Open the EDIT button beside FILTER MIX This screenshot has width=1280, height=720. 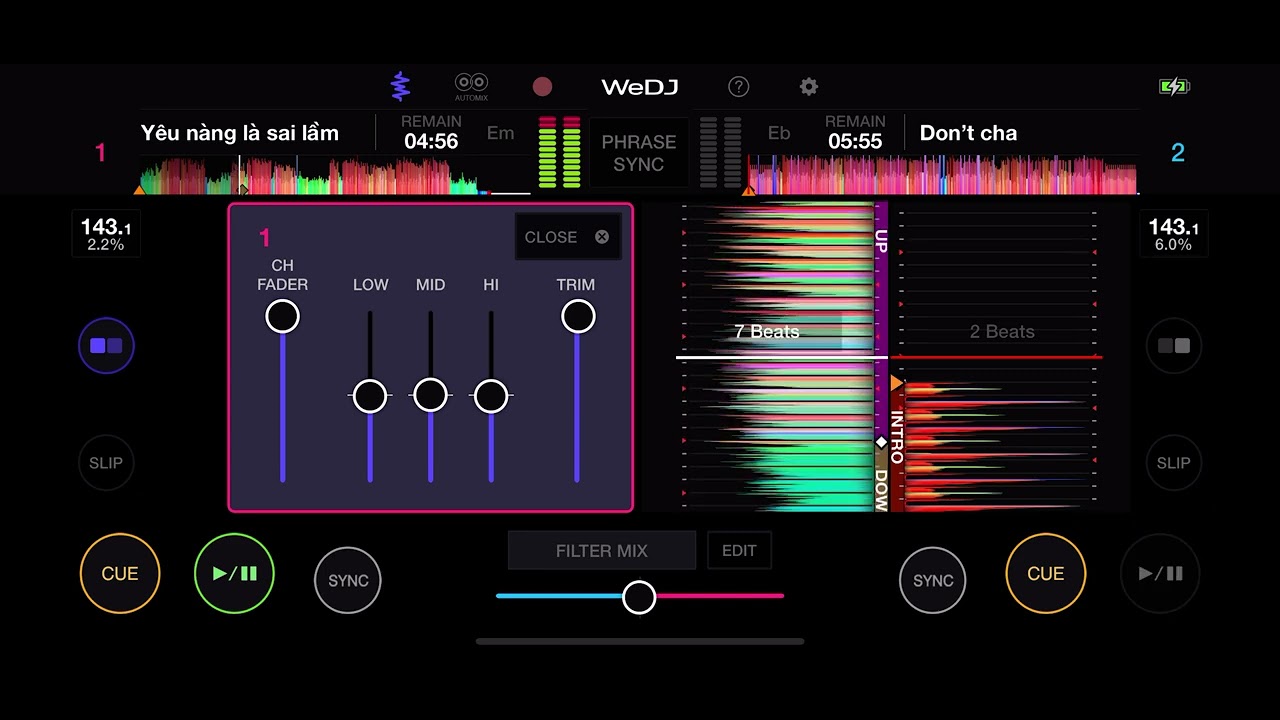point(739,551)
